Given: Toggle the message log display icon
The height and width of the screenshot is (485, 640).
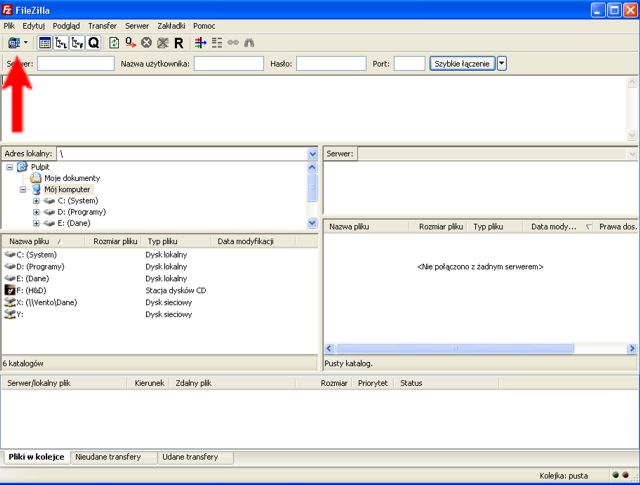Looking at the screenshot, I should click(x=45, y=42).
